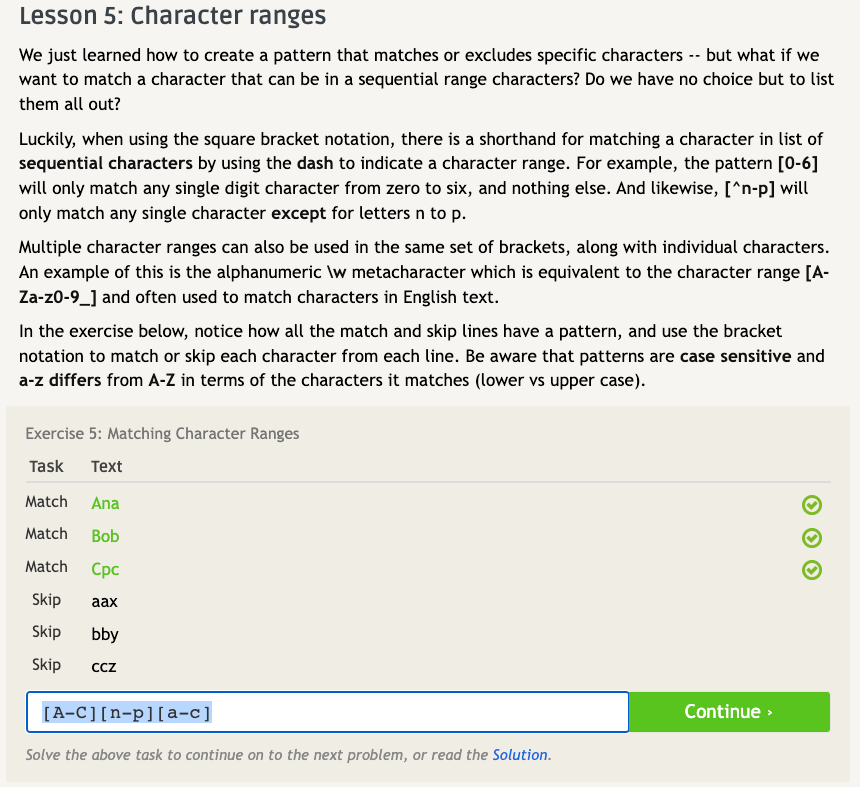Click the skip text aax
Viewport: 860px width, 787px height.
click(104, 602)
